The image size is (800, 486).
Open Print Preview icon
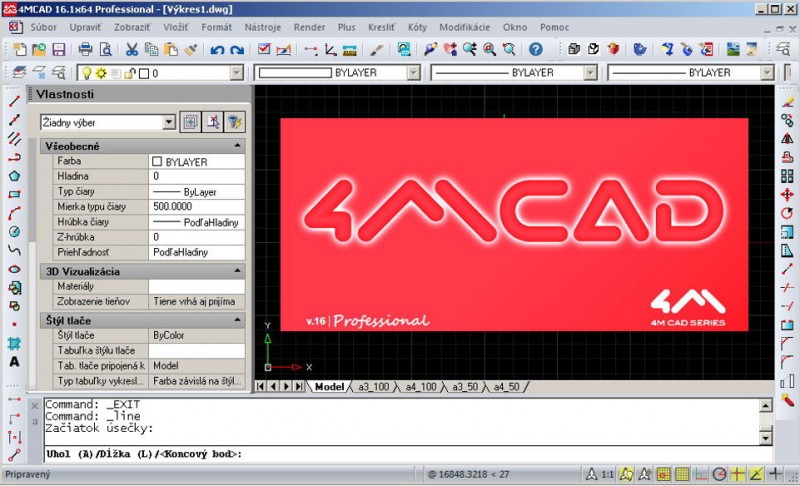(x=105, y=49)
